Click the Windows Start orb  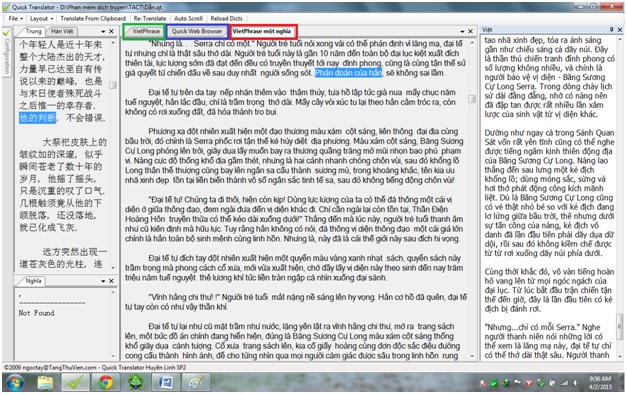tap(15, 382)
